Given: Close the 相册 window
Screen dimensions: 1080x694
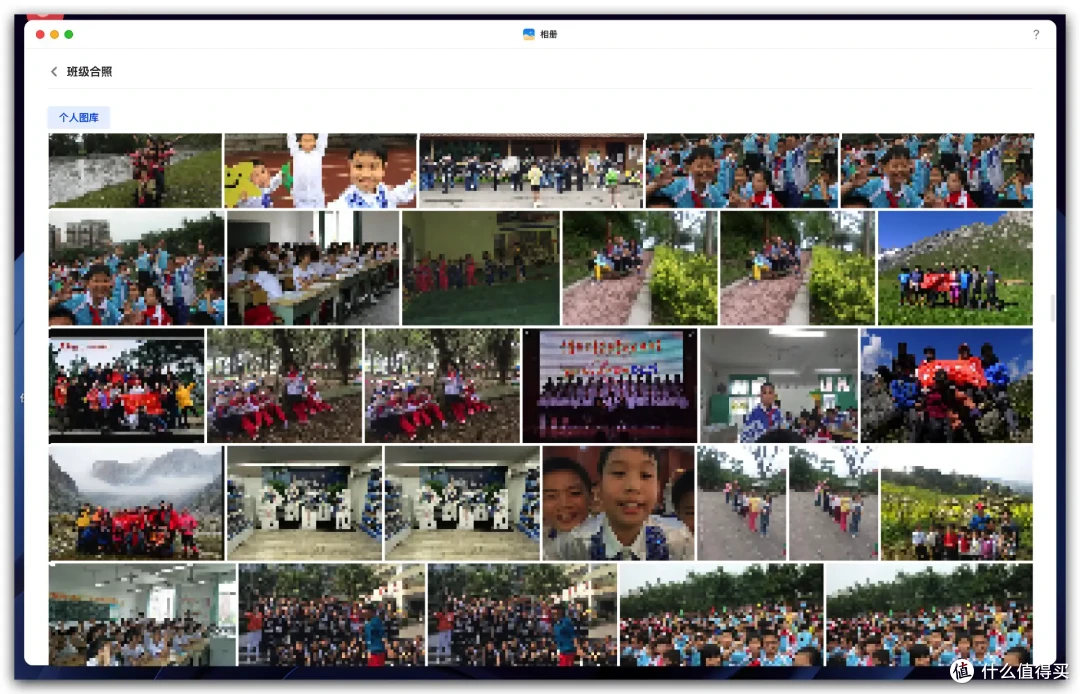Looking at the screenshot, I should pos(40,34).
